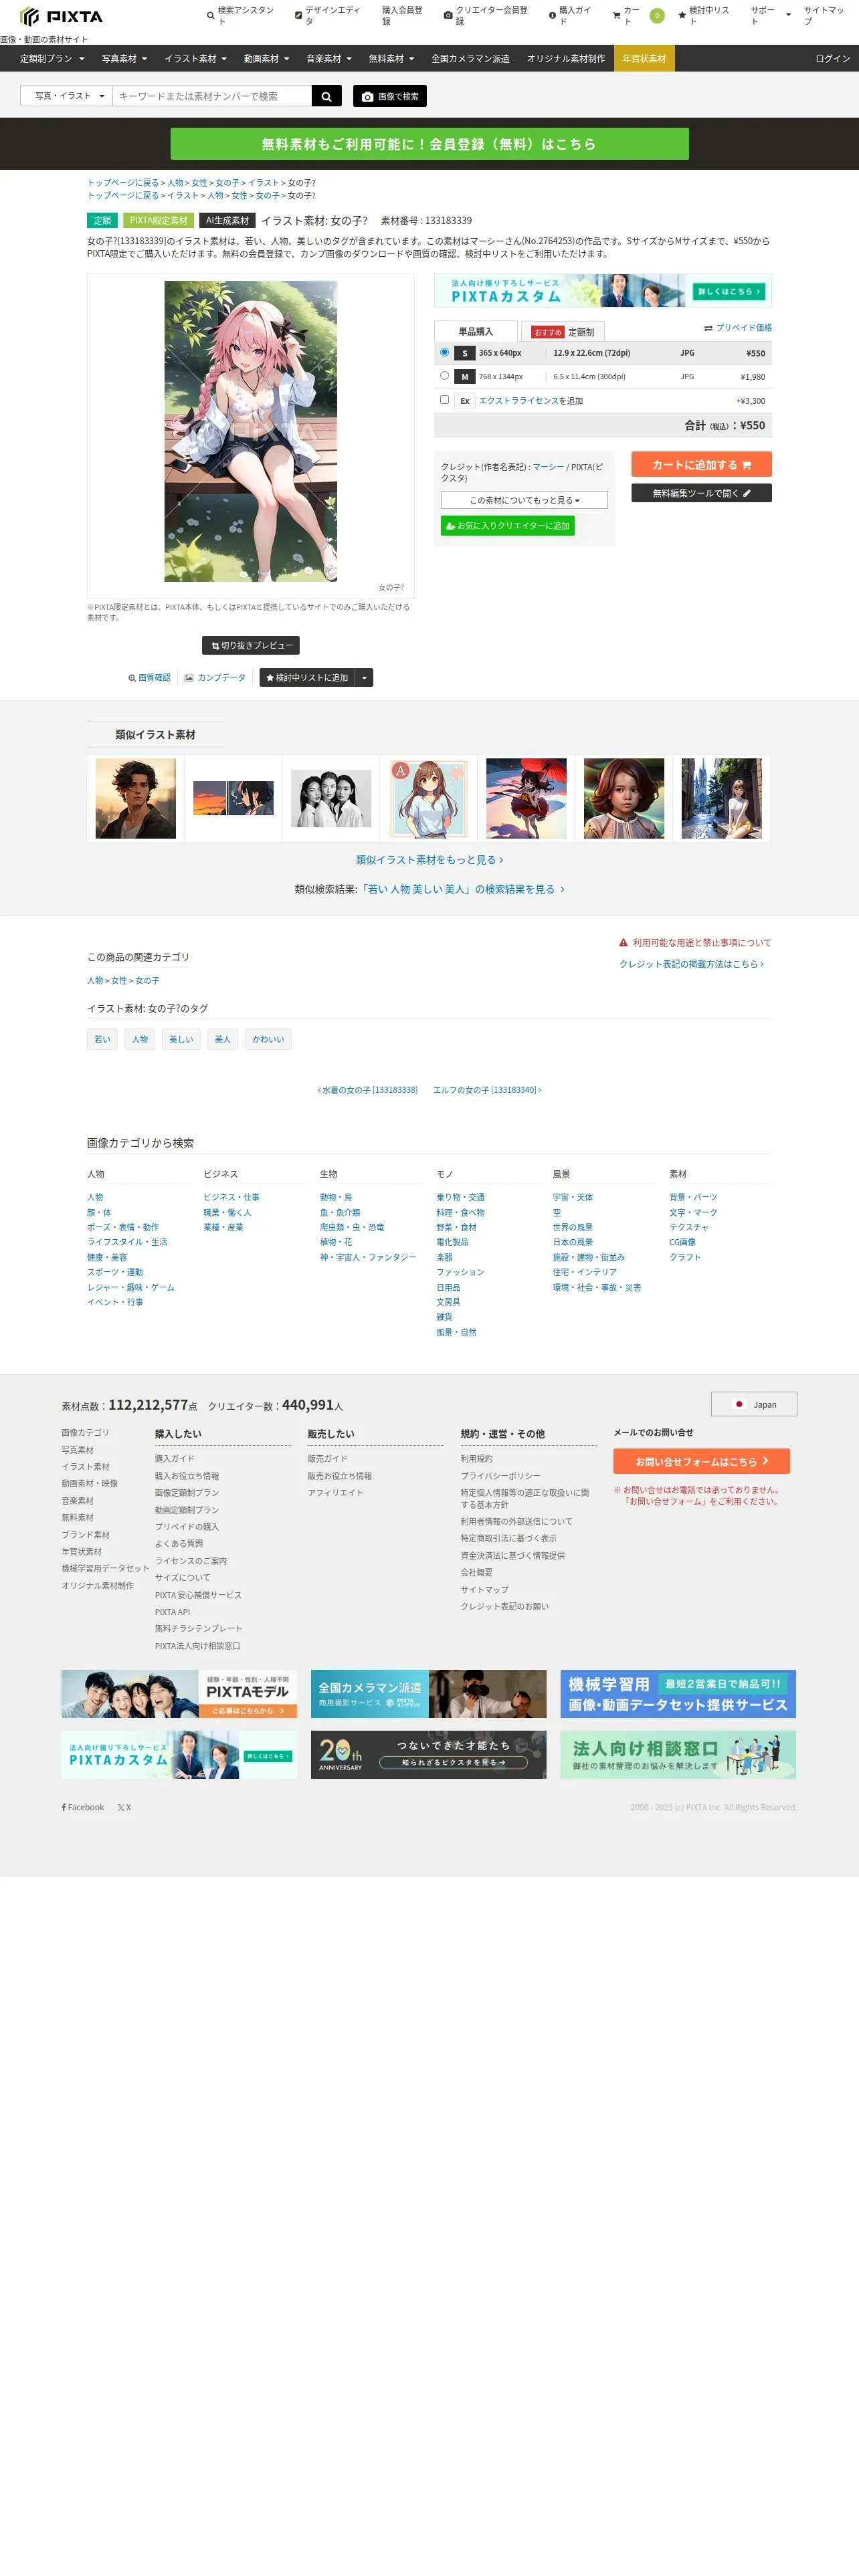Click the かわいい tag
The height and width of the screenshot is (2576, 859).
click(268, 1040)
